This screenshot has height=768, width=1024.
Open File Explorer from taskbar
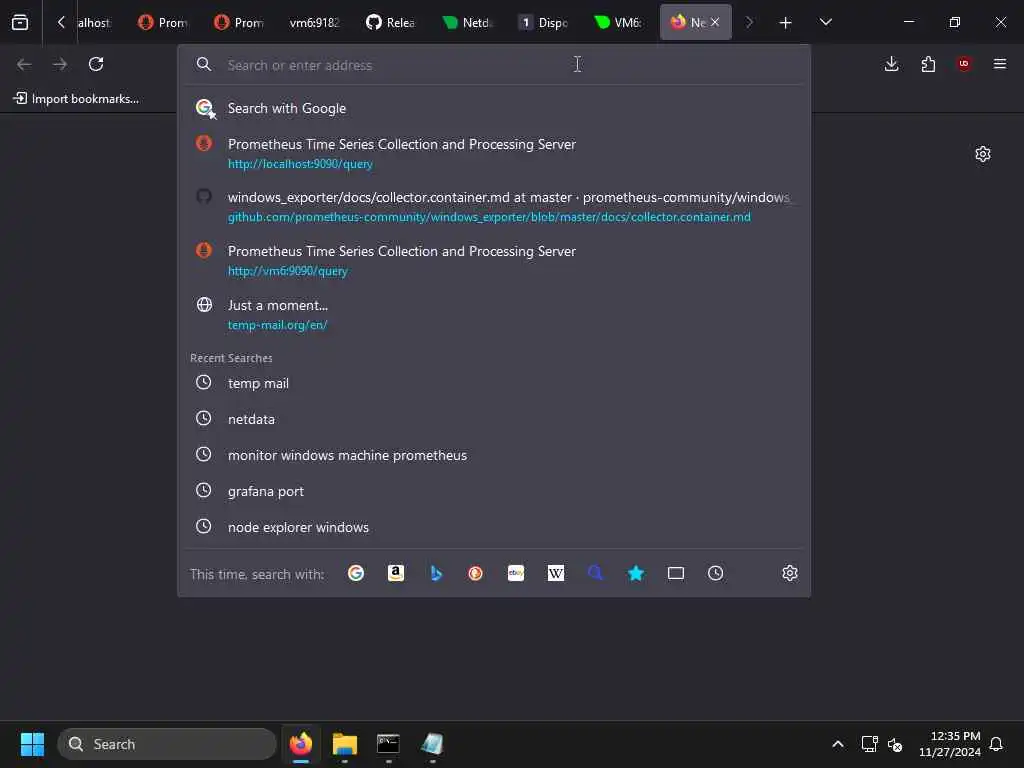(345, 744)
